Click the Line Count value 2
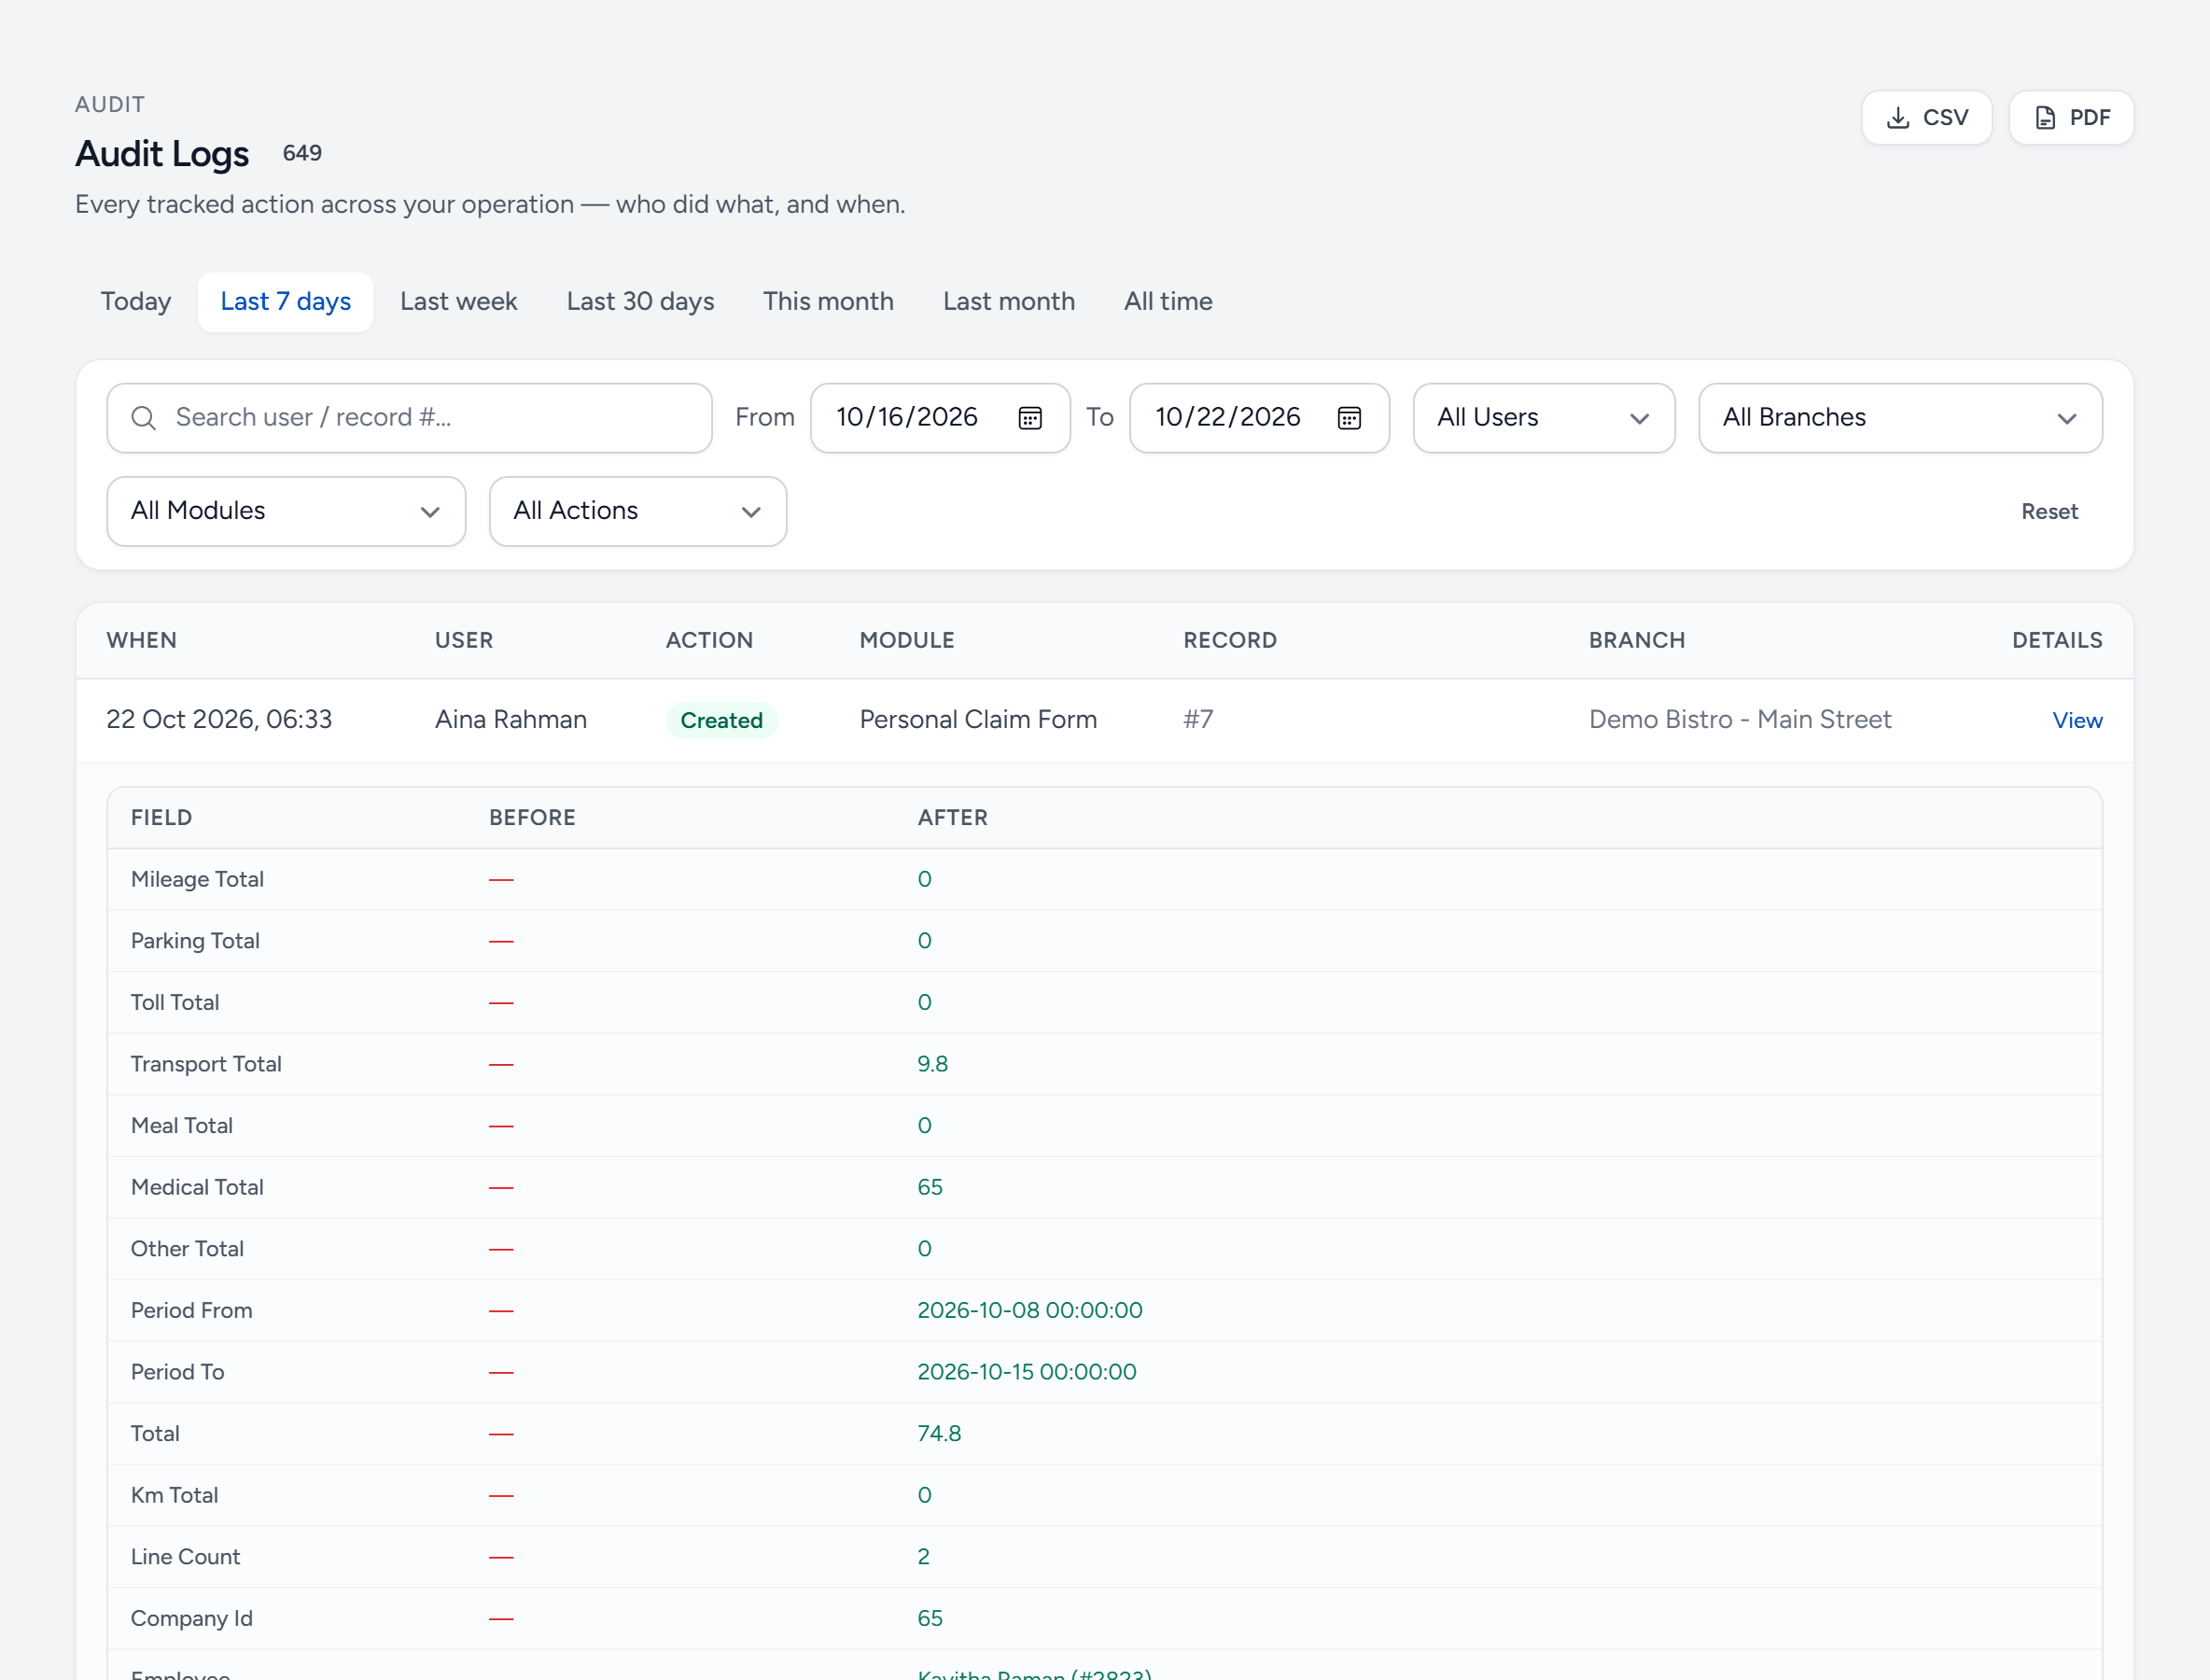The height and width of the screenshot is (1680, 2210). coord(923,1557)
